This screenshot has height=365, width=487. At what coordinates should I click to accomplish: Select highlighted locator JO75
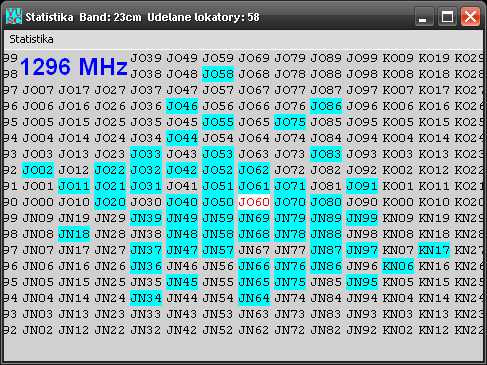[290, 122]
